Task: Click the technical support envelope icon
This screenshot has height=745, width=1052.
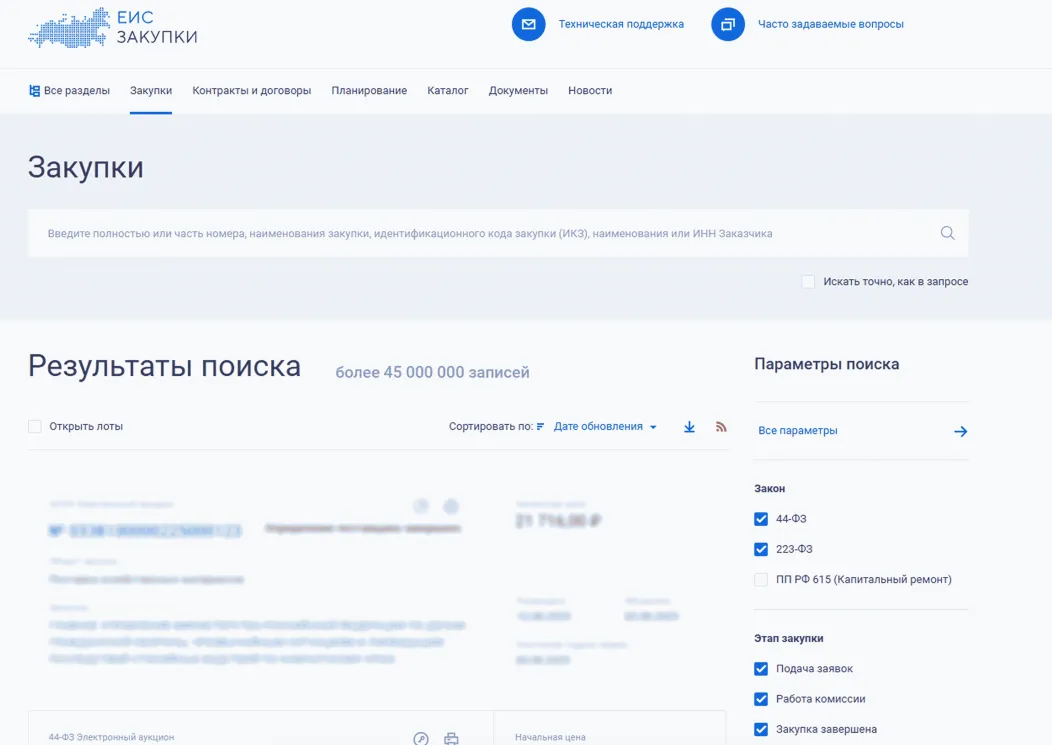Action: pos(528,24)
